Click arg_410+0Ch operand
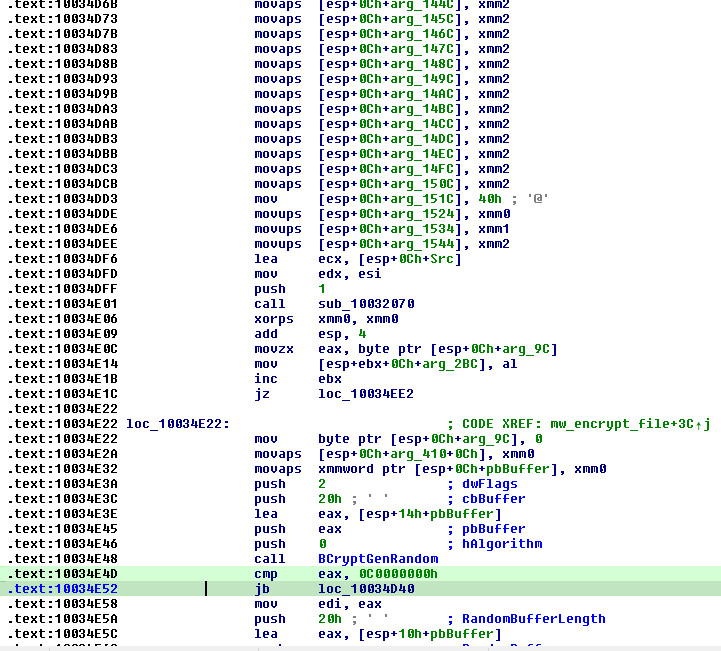 (x=434, y=454)
